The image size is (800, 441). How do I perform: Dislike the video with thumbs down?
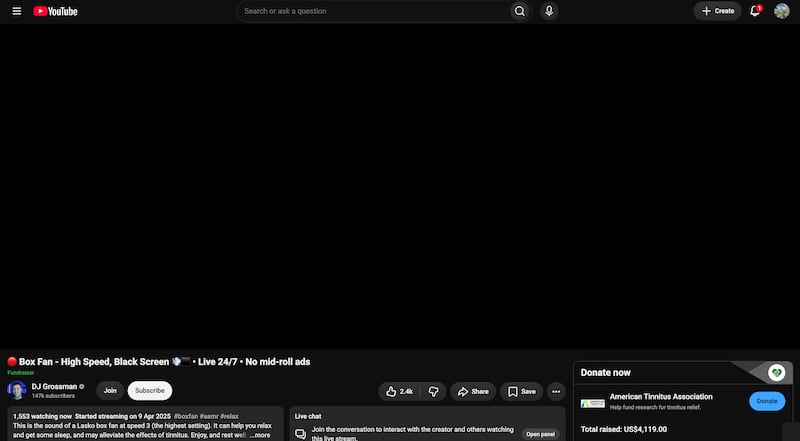[x=434, y=391]
